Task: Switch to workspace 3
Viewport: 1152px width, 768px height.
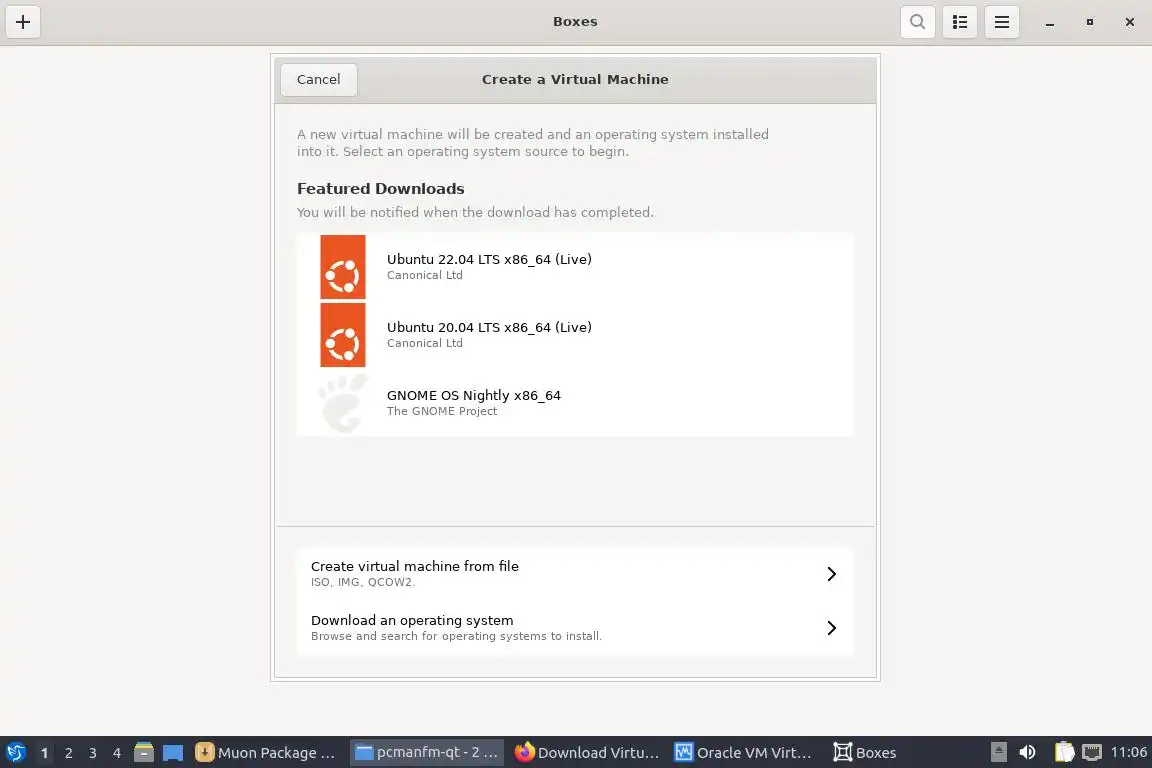Action: (x=93, y=753)
